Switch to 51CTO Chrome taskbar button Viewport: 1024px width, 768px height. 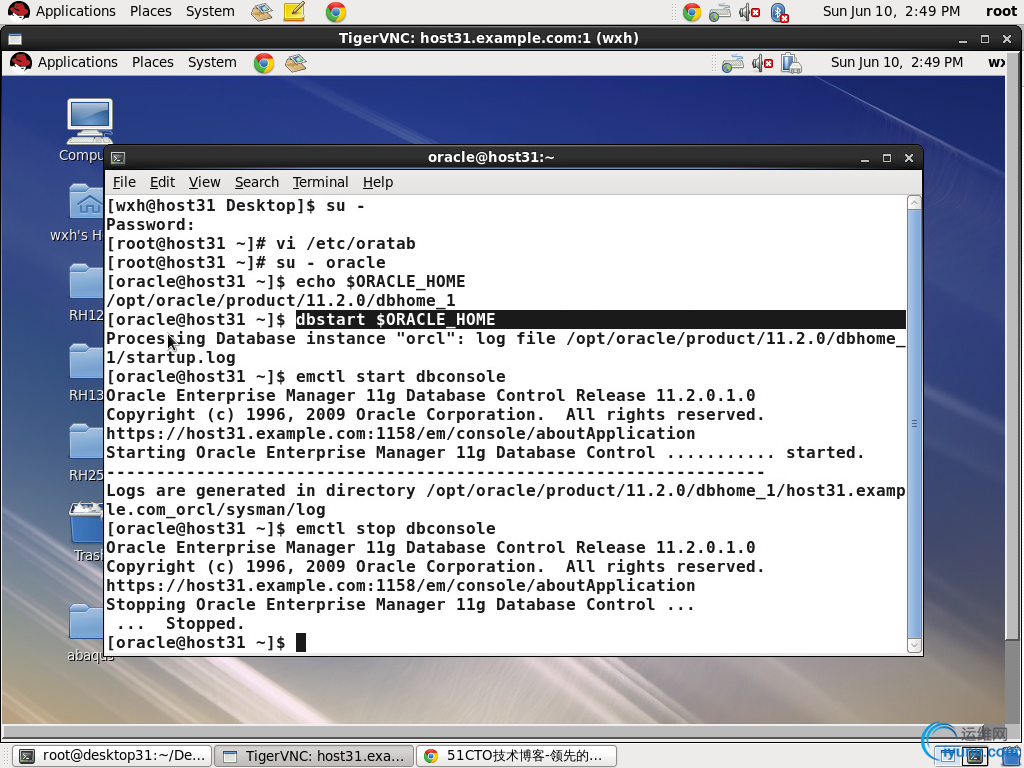pos(516,756)
